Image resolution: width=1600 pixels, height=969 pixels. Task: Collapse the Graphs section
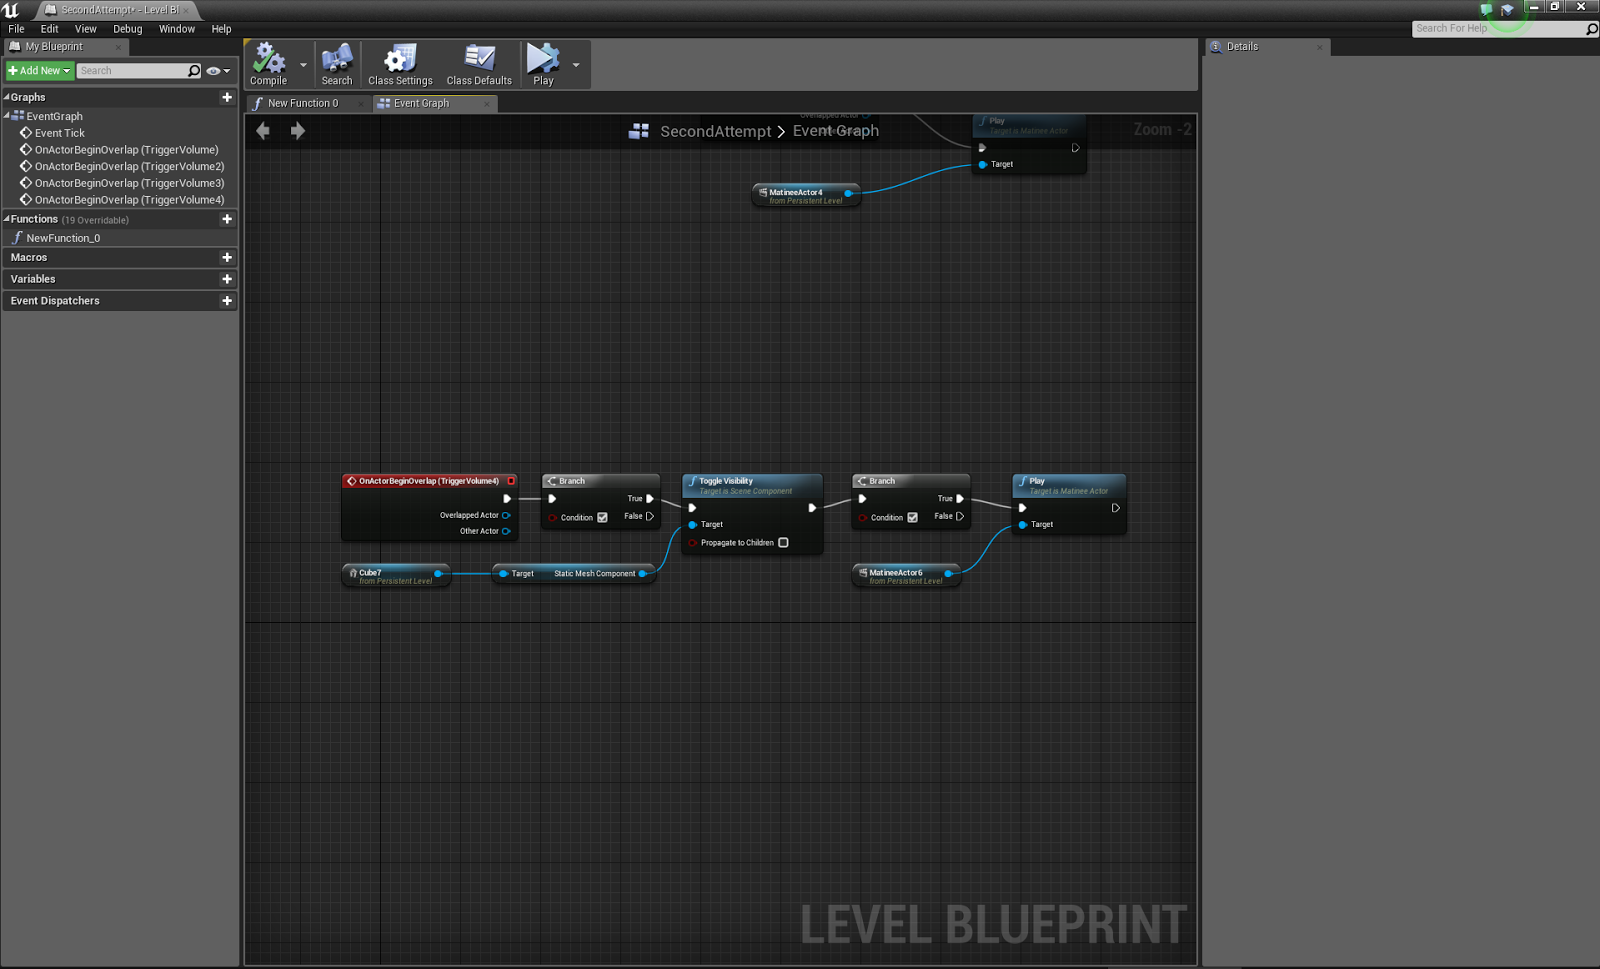[6, 97]
